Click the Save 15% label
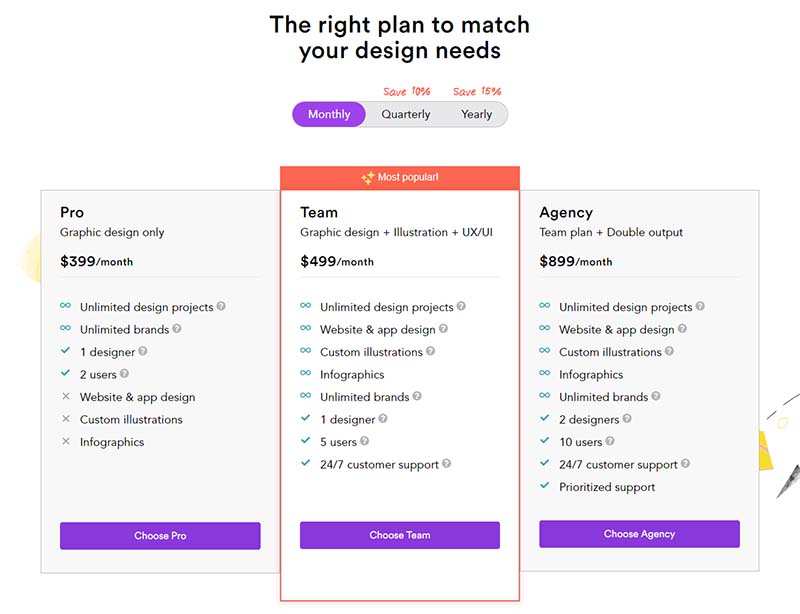 477,91
